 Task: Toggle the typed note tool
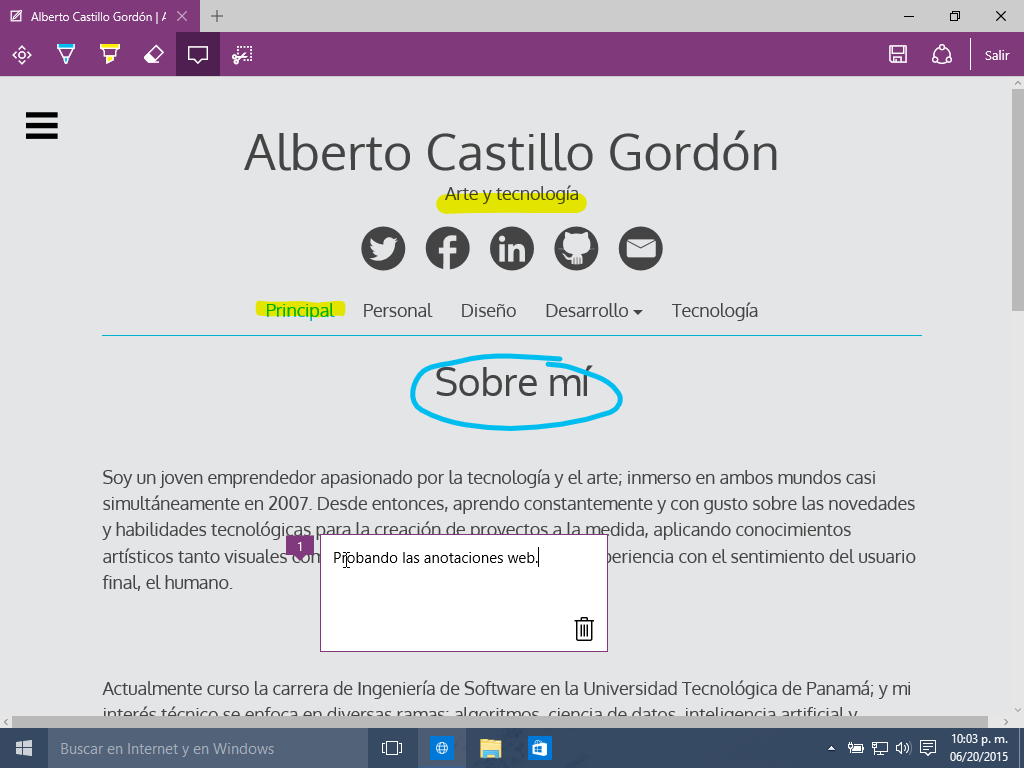(198, 55)
